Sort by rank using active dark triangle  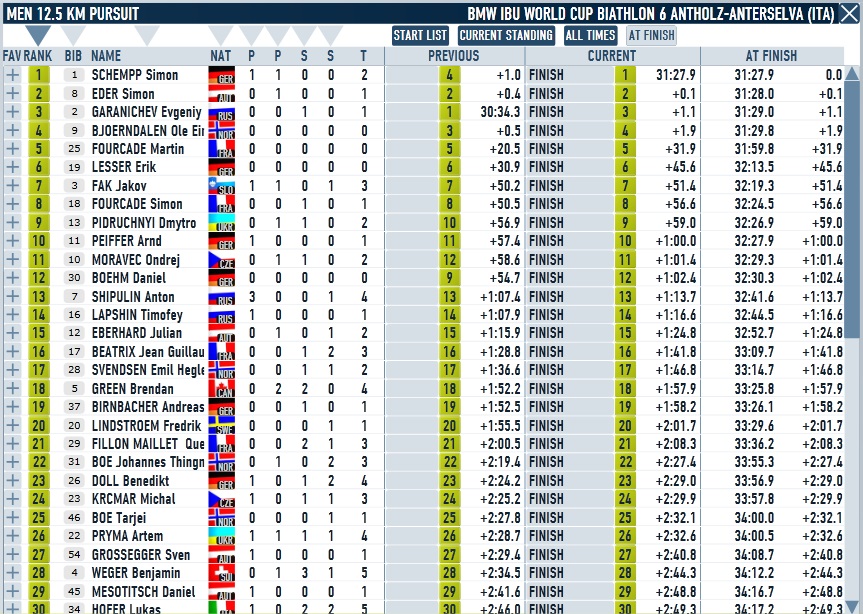point(38,36)
